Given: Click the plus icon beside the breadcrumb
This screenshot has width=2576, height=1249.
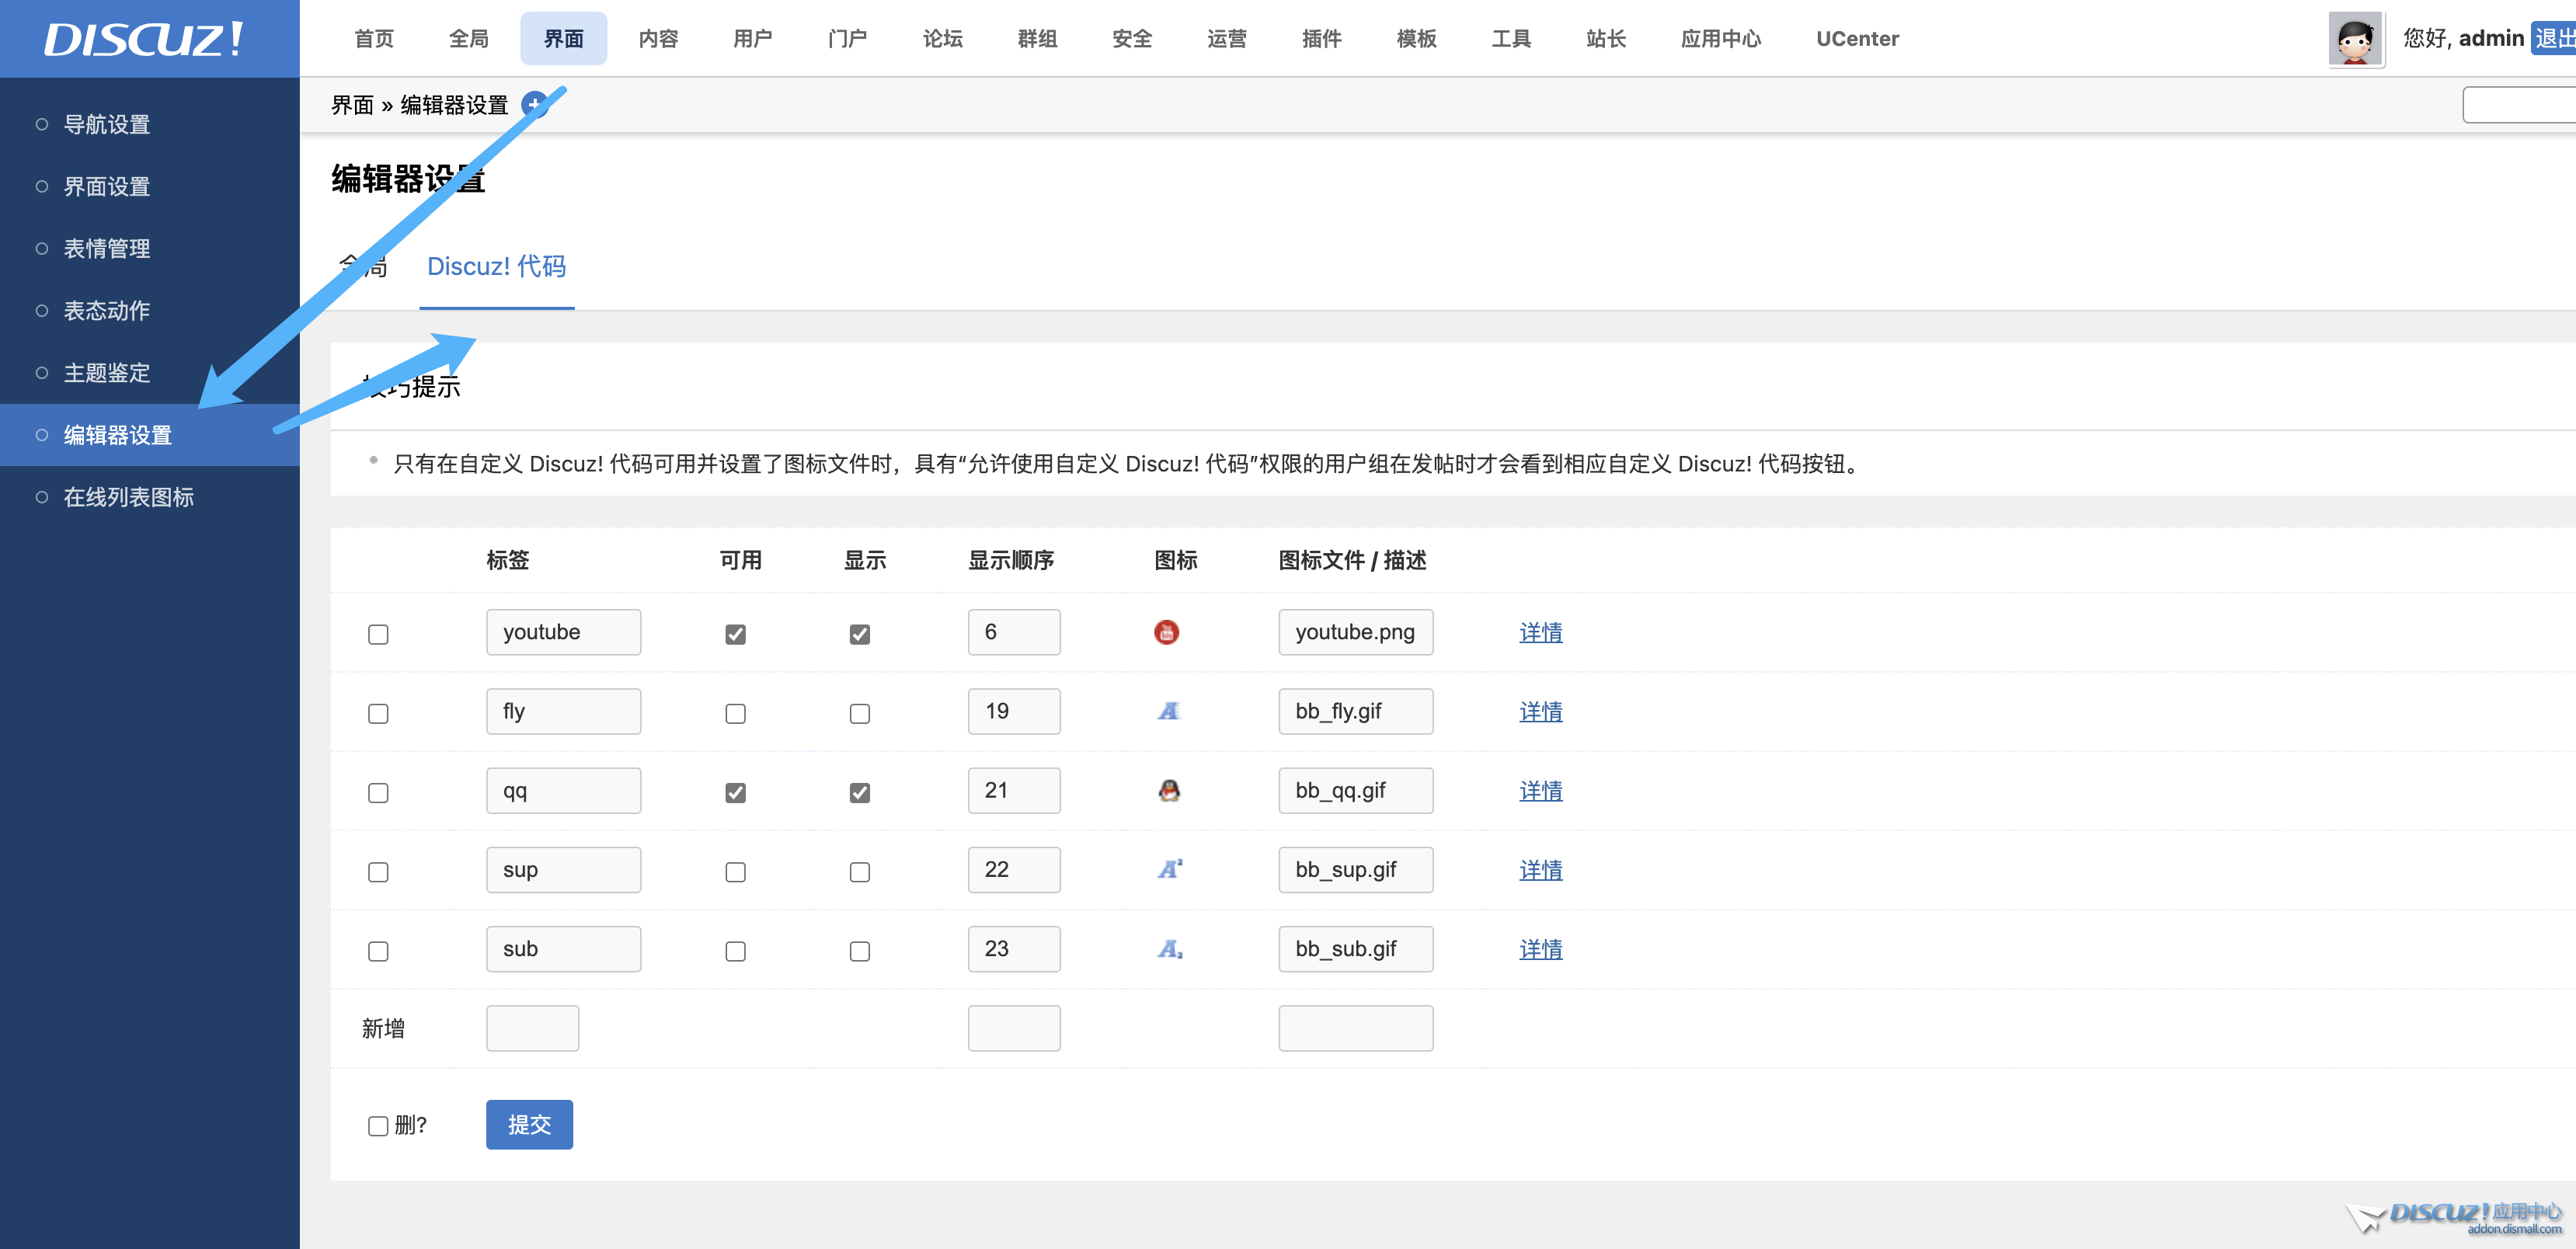Looking at the screenshot, I should click(x=535, y=104).
